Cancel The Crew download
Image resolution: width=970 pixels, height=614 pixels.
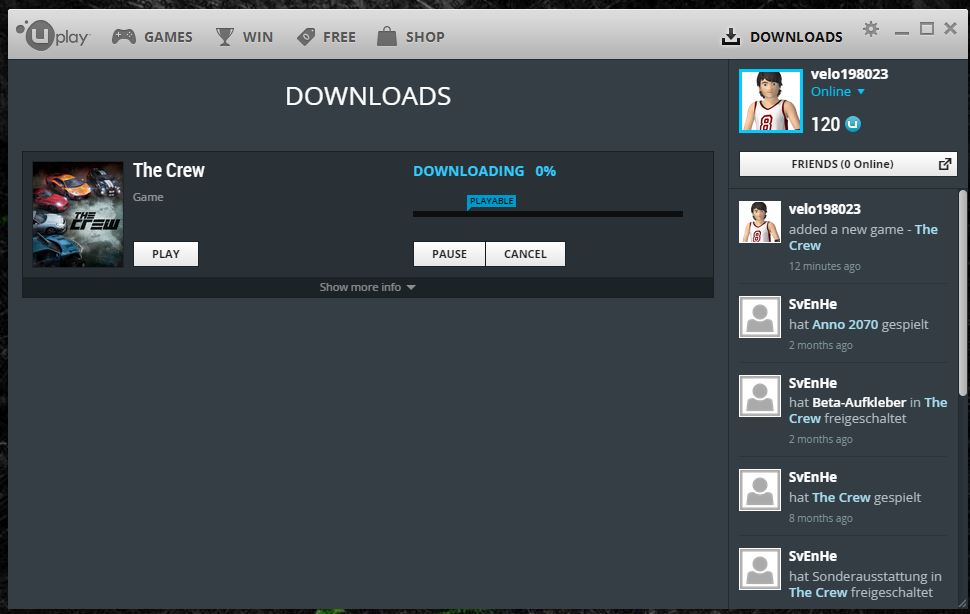(x=525, y=254)
